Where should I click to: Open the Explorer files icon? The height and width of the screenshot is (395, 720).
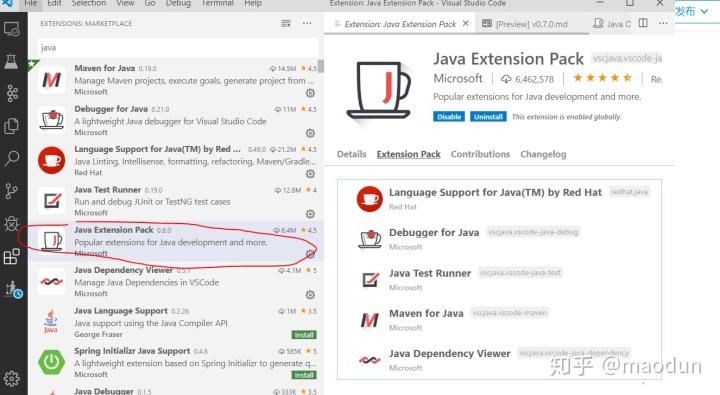point(11,125)
